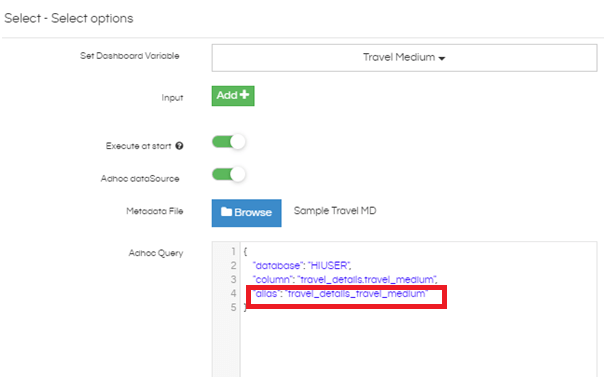Click the help icon beside Execute at start
Screen dimensions: 605x379
[x=179, y=146]
